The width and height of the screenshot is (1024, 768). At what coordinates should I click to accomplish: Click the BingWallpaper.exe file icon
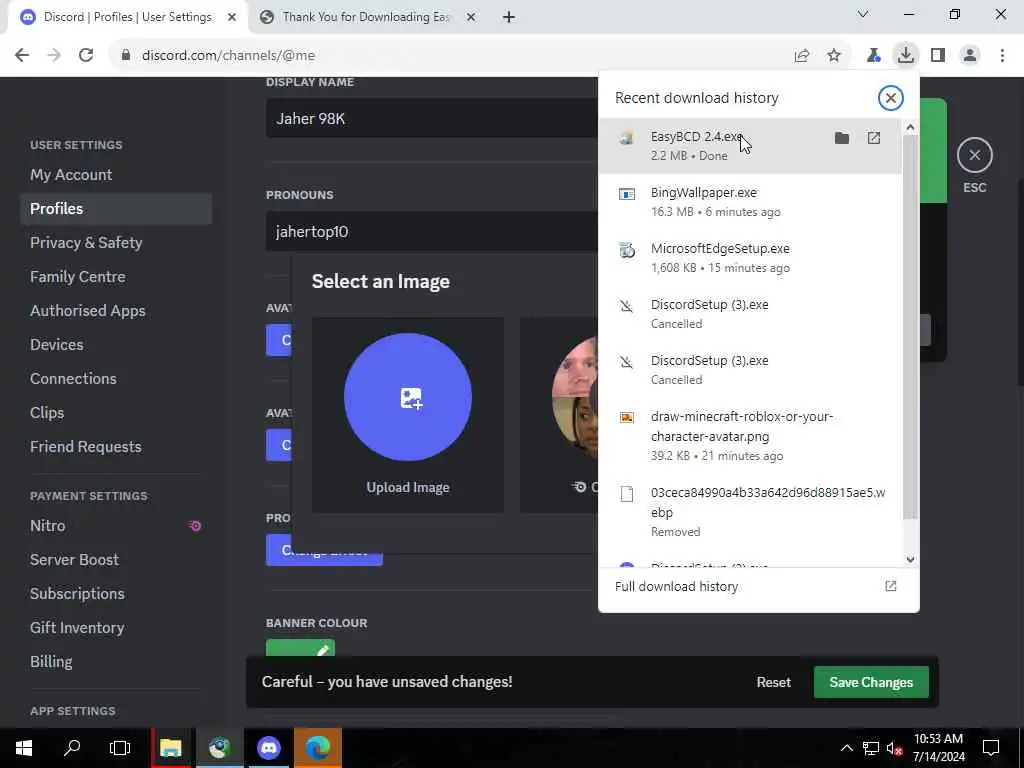click(627, 194)
